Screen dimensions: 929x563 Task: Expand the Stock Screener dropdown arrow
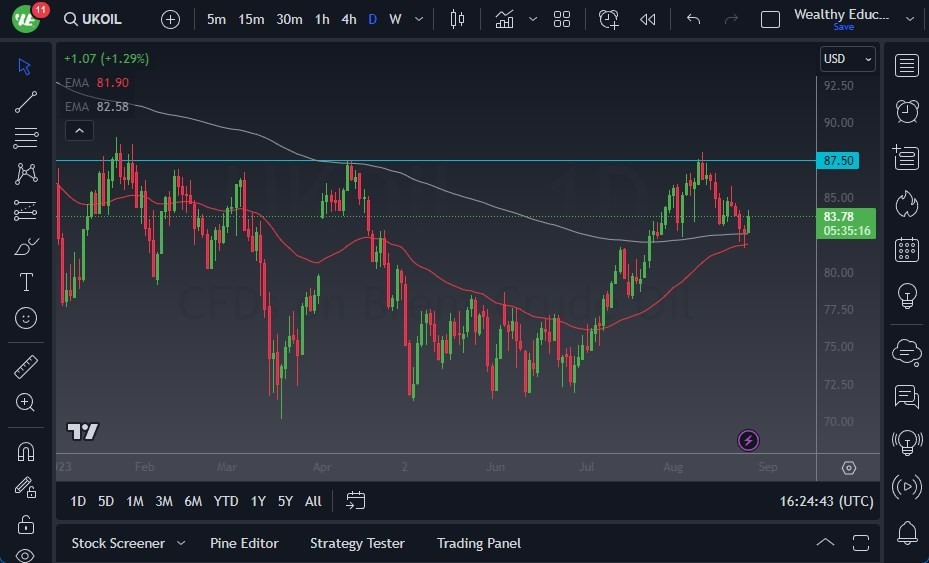pos(181,543)
